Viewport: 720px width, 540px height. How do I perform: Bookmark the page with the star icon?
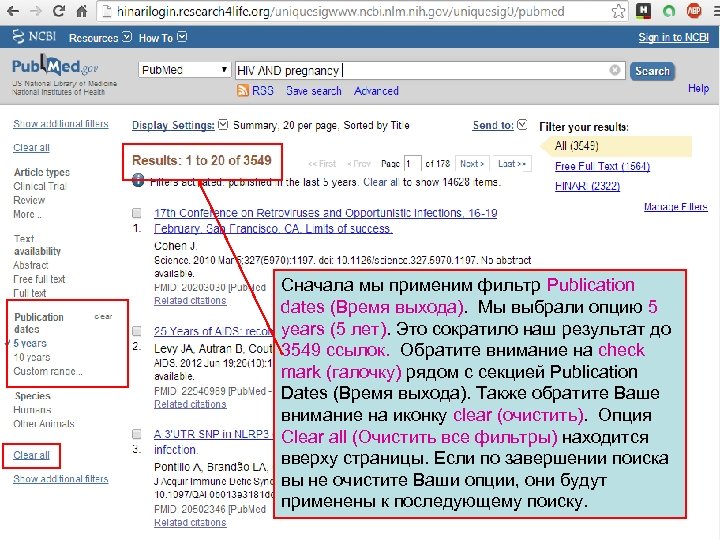[619, 11]
